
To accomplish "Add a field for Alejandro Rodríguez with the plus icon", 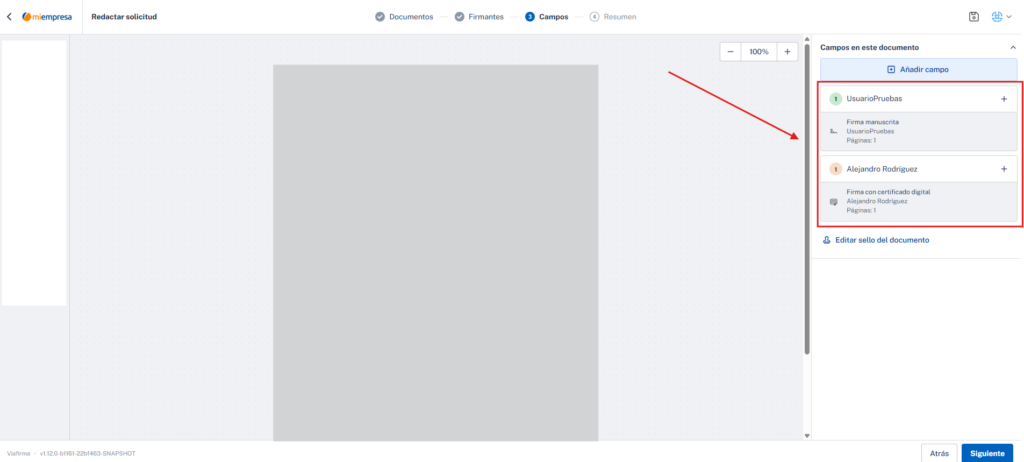I will coord(1004,169).
